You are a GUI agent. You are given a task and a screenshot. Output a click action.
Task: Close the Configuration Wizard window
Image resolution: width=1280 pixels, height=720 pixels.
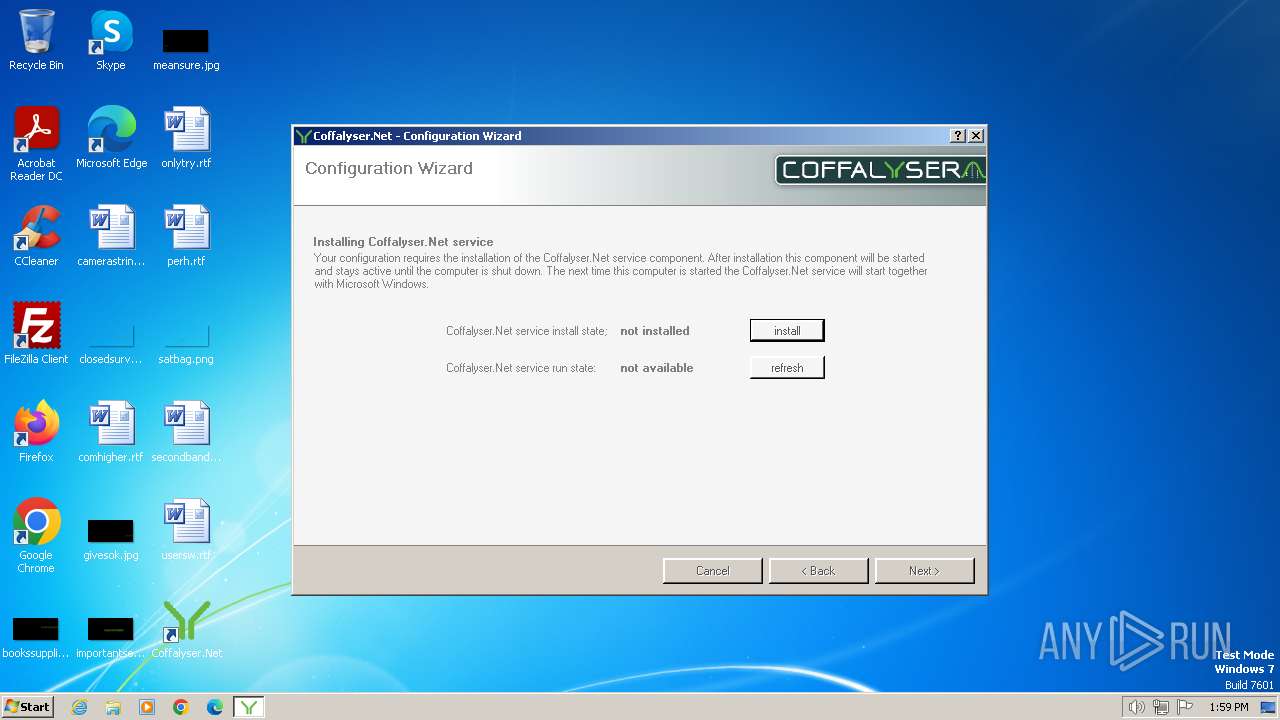click(x=976, y=136)
